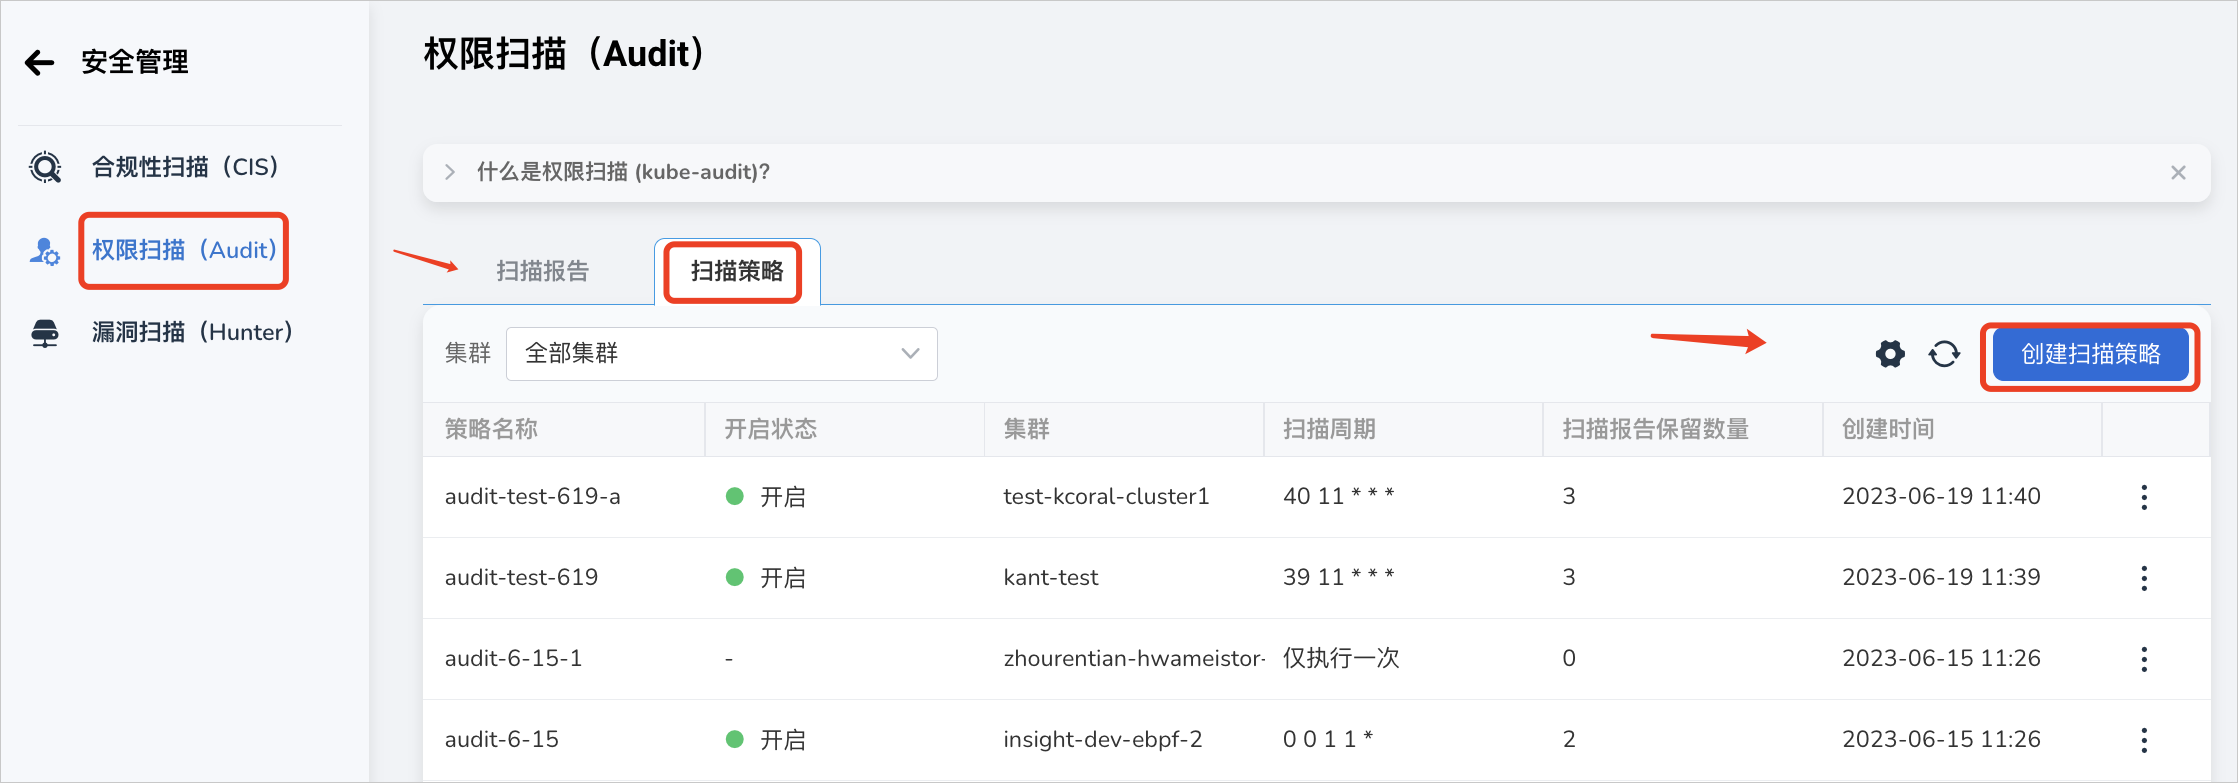The width and height of the screenshot is (2238, 783).
Task: Click cluster cell zhourentian-hwameistor
Action: (x=1134, y=659)
